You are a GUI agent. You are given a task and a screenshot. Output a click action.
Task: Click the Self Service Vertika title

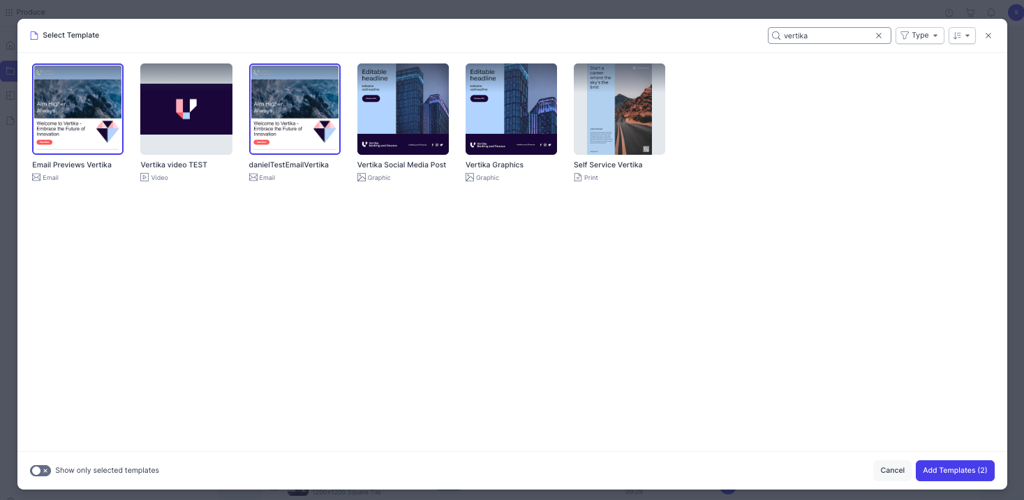pos(608,165)
